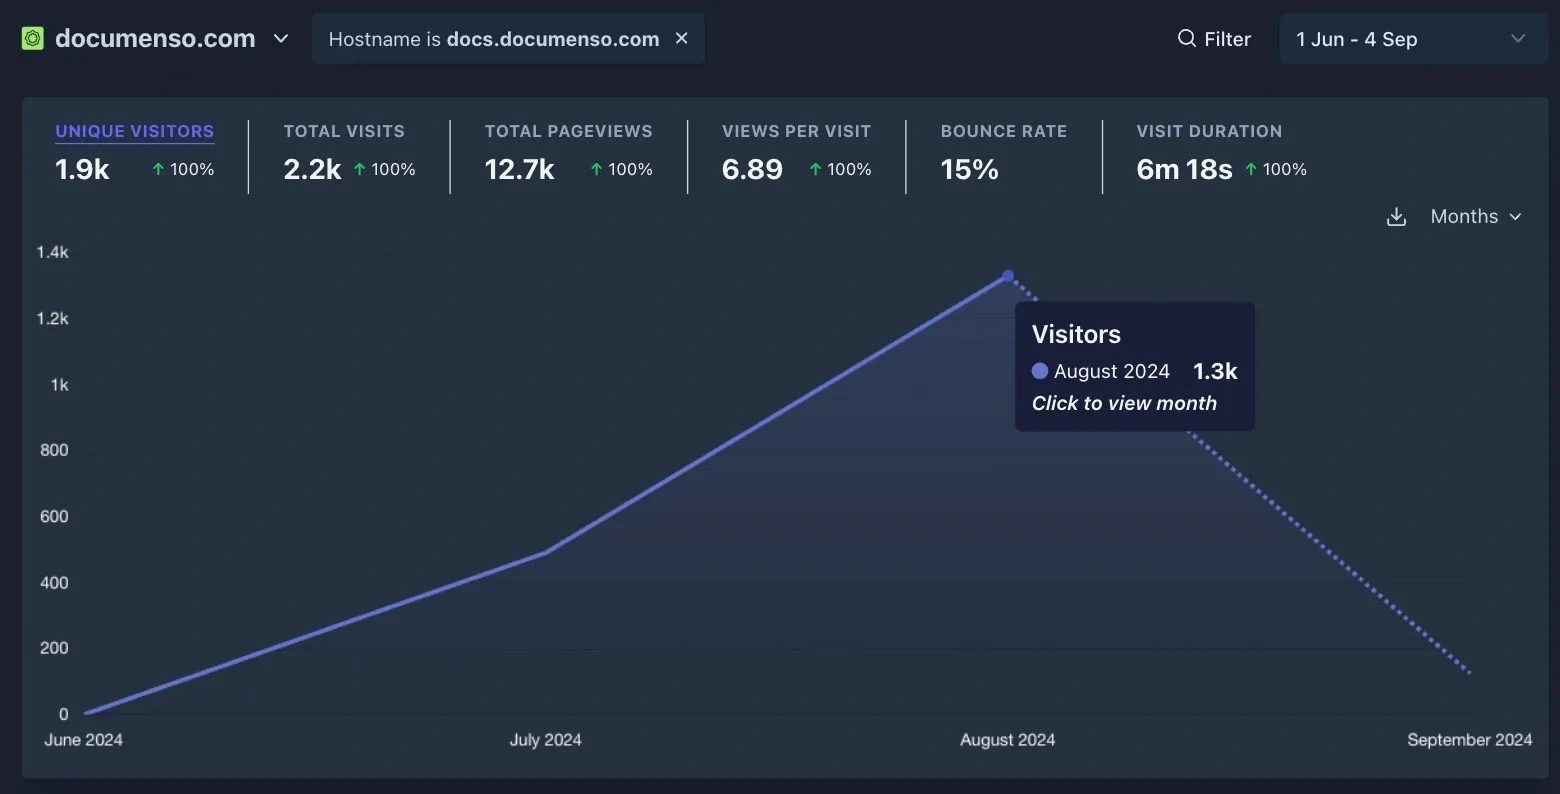
Task: Click the green up arrow beside Visit Duration
Action: point(1251,170)
